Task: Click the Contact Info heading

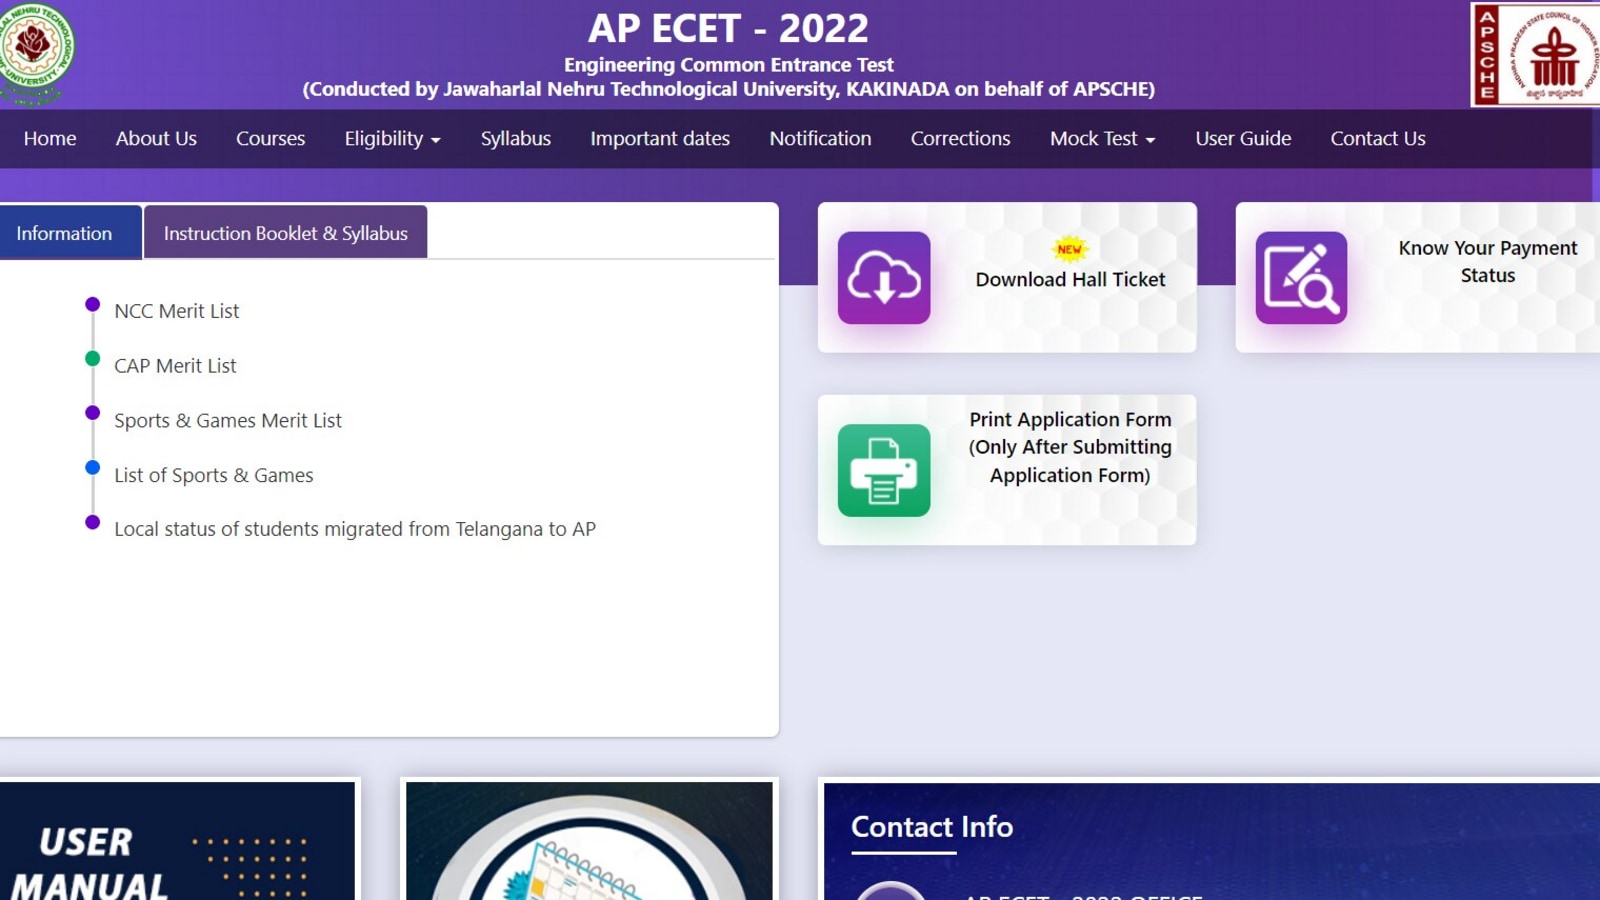Action: (x=932, y=827)
